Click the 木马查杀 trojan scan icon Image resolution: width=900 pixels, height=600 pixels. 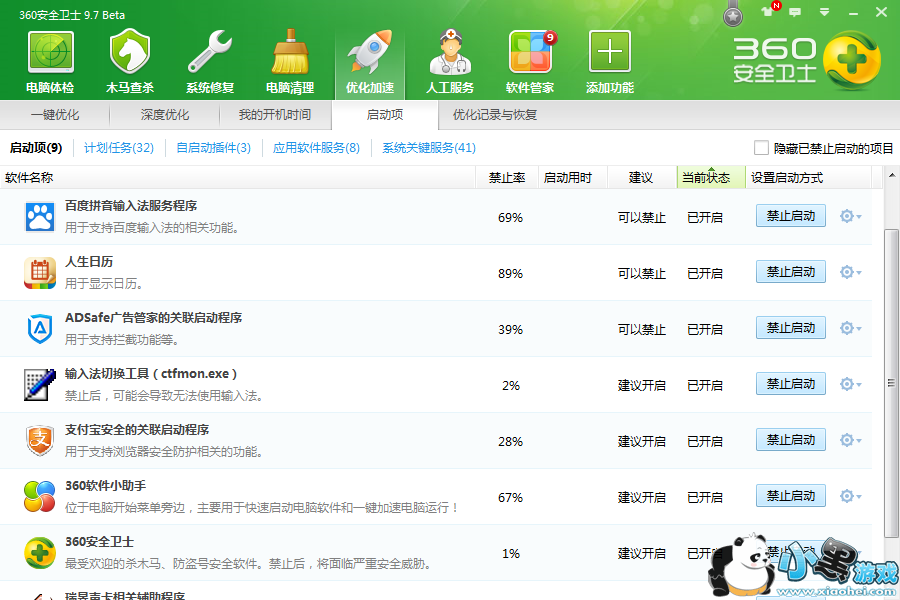(130, 52)
